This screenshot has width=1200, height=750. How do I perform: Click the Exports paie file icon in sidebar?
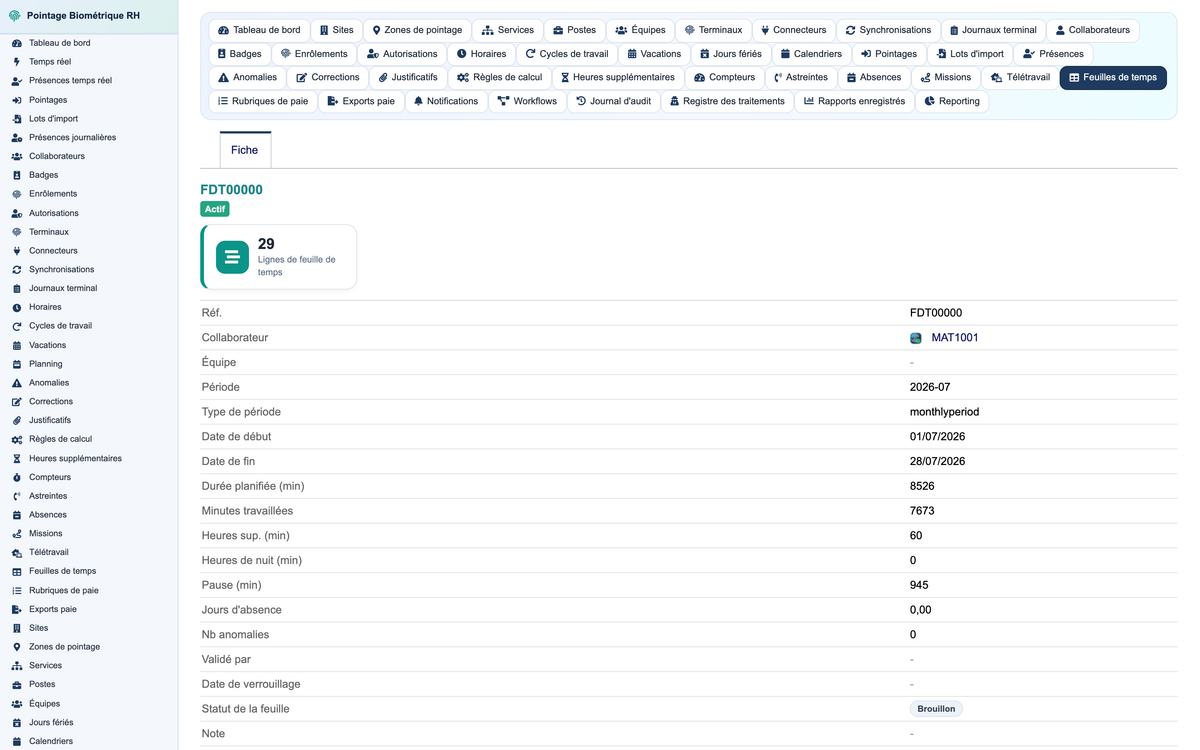[17, 610]
